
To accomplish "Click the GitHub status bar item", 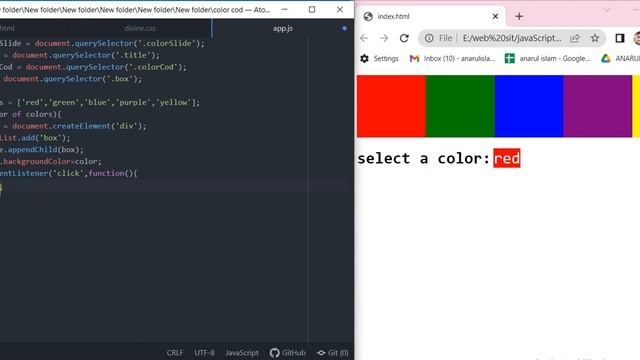I will click(288, 353).
